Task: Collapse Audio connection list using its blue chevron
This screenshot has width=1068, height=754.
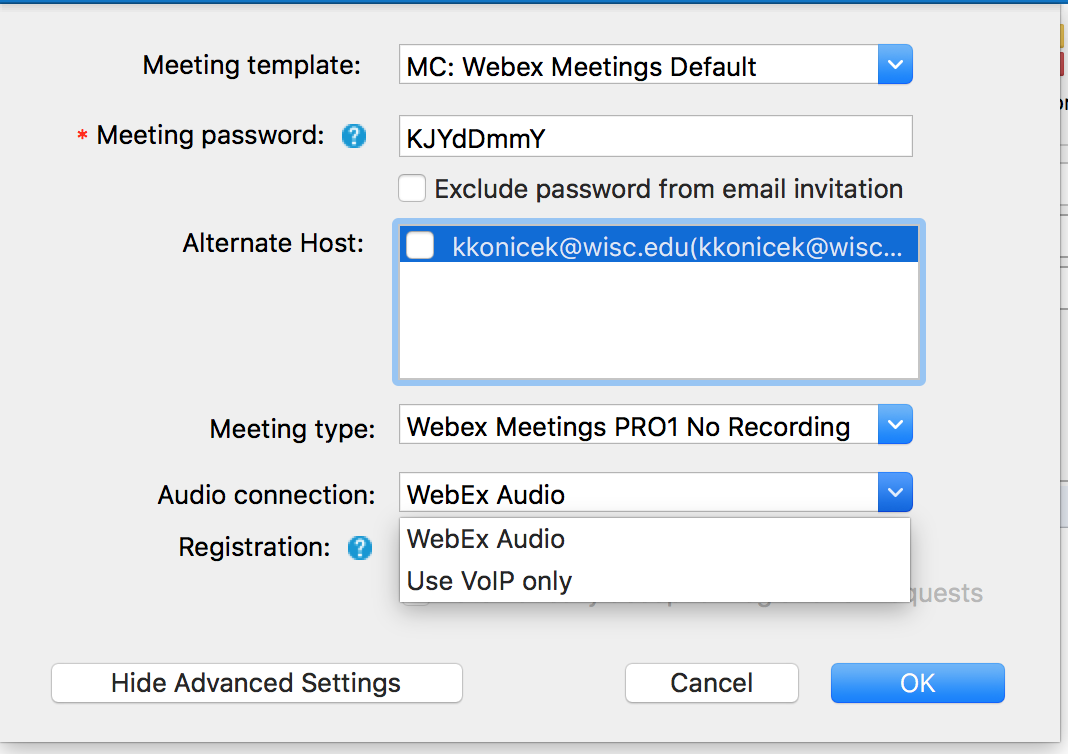Action: (x=895, y=492)
